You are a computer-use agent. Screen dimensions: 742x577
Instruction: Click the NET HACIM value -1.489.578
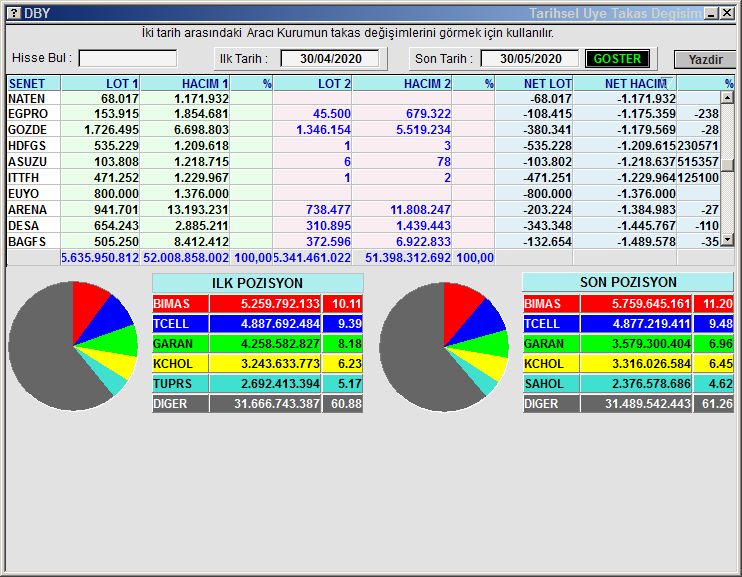[646, 241]
